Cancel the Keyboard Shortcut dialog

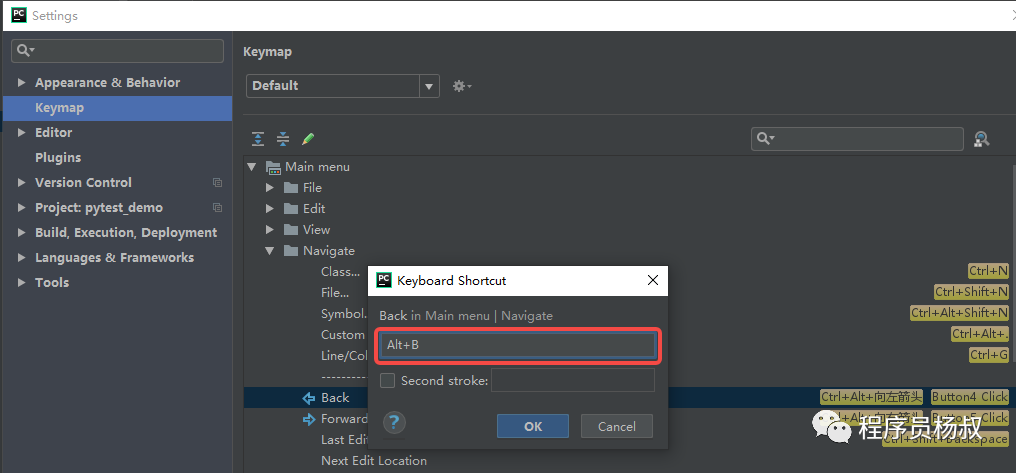click(x=616, y=426)
